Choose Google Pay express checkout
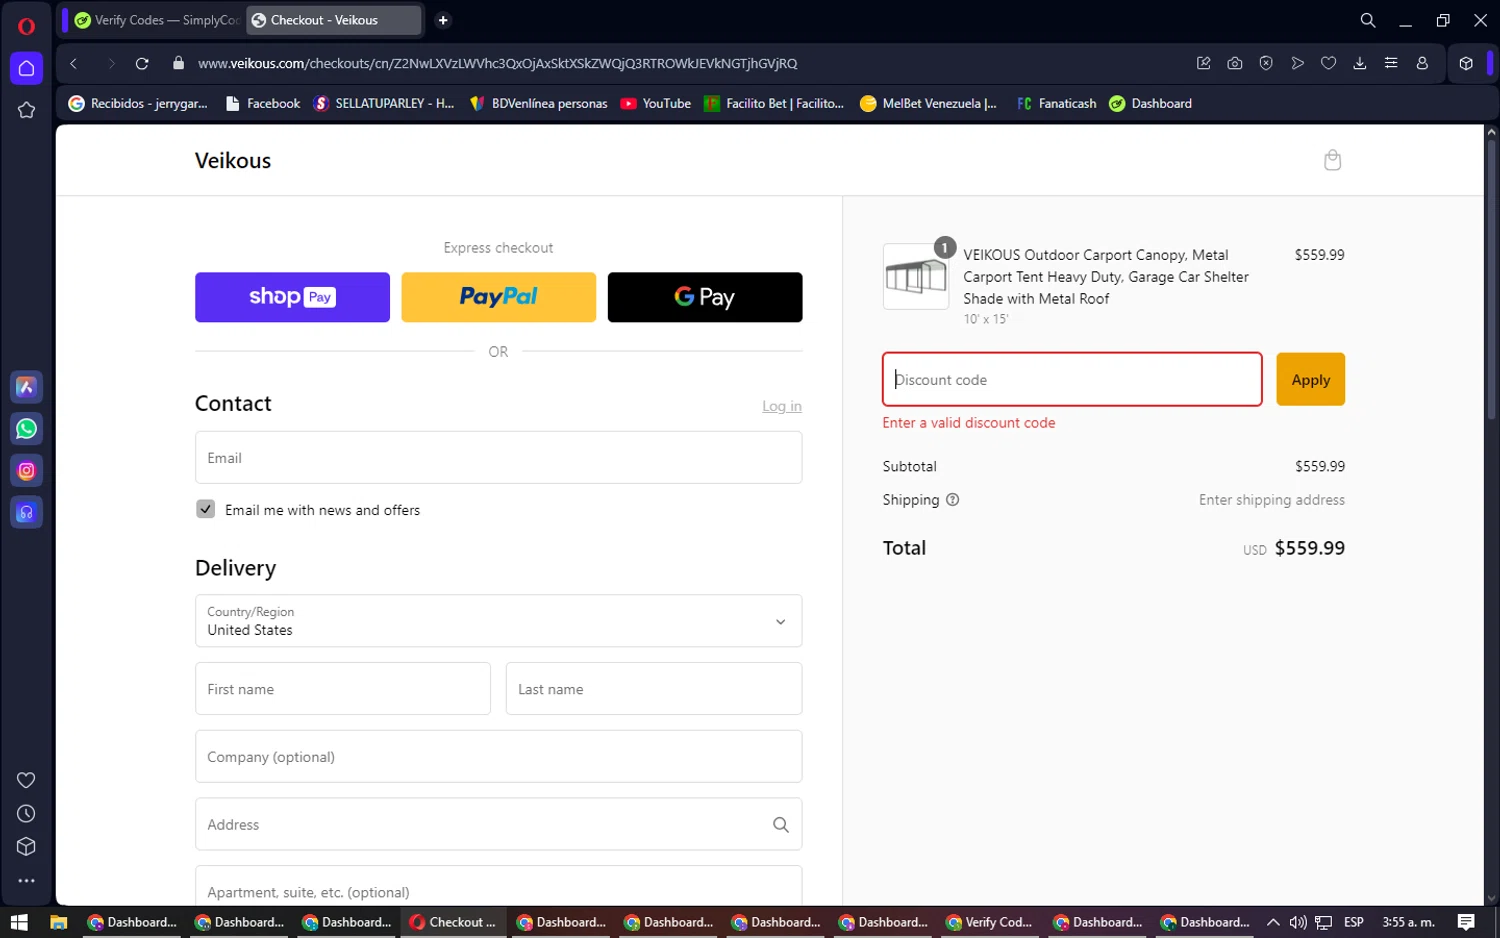The width and height of the screenshot is (1500, 938). (x=705, y=297)
